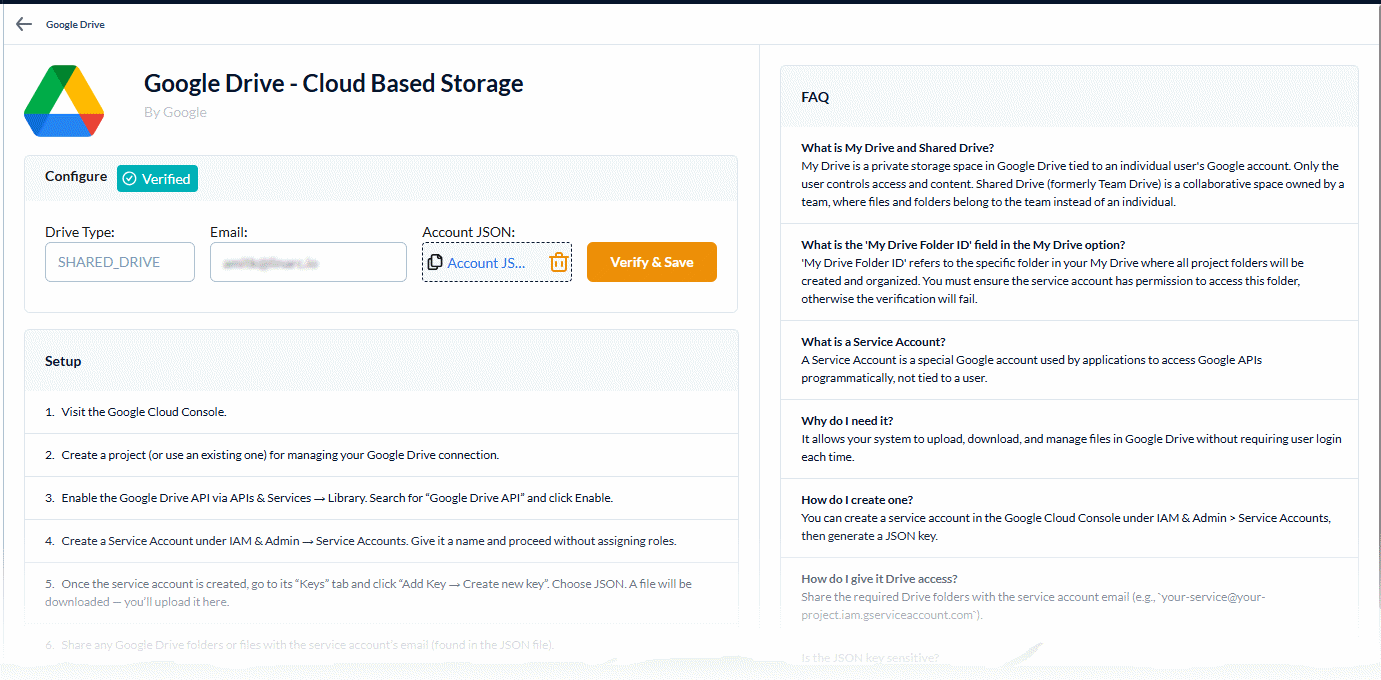The width and height of the screenshot is (1381, 680).
Task: Click the 'Drive Type:' label
Action: pyautogui.click(x=80, y=232)
